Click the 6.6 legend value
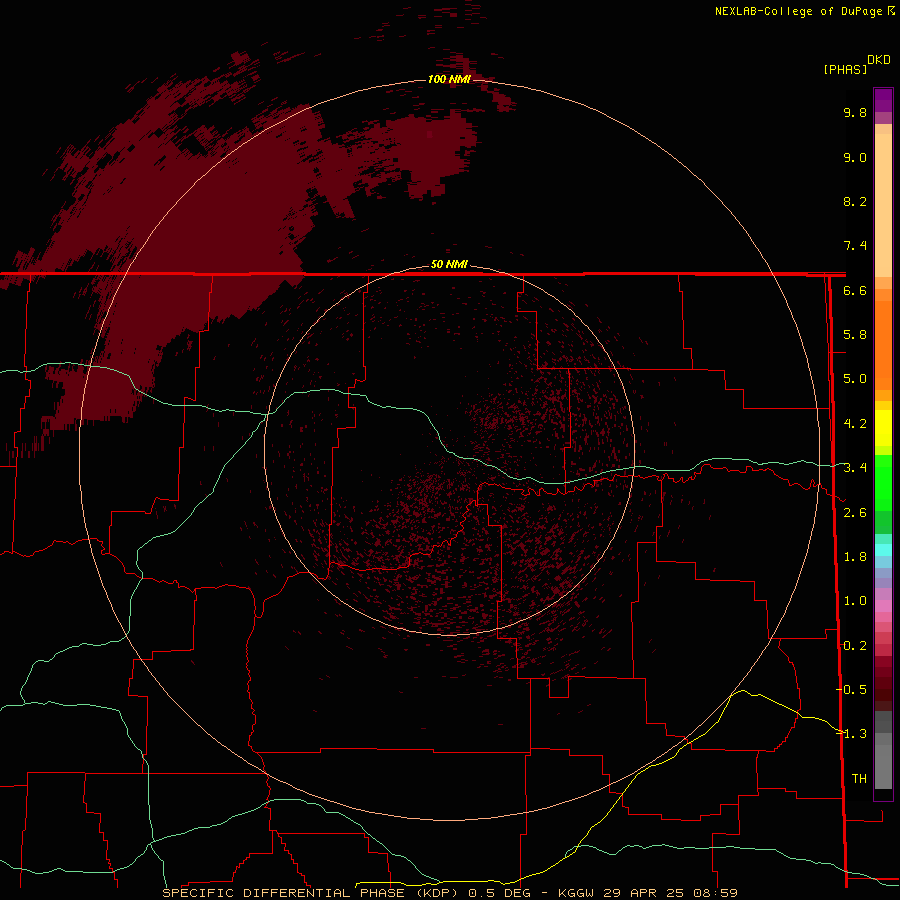The image size is (900, 900). [x=855, y=290]
